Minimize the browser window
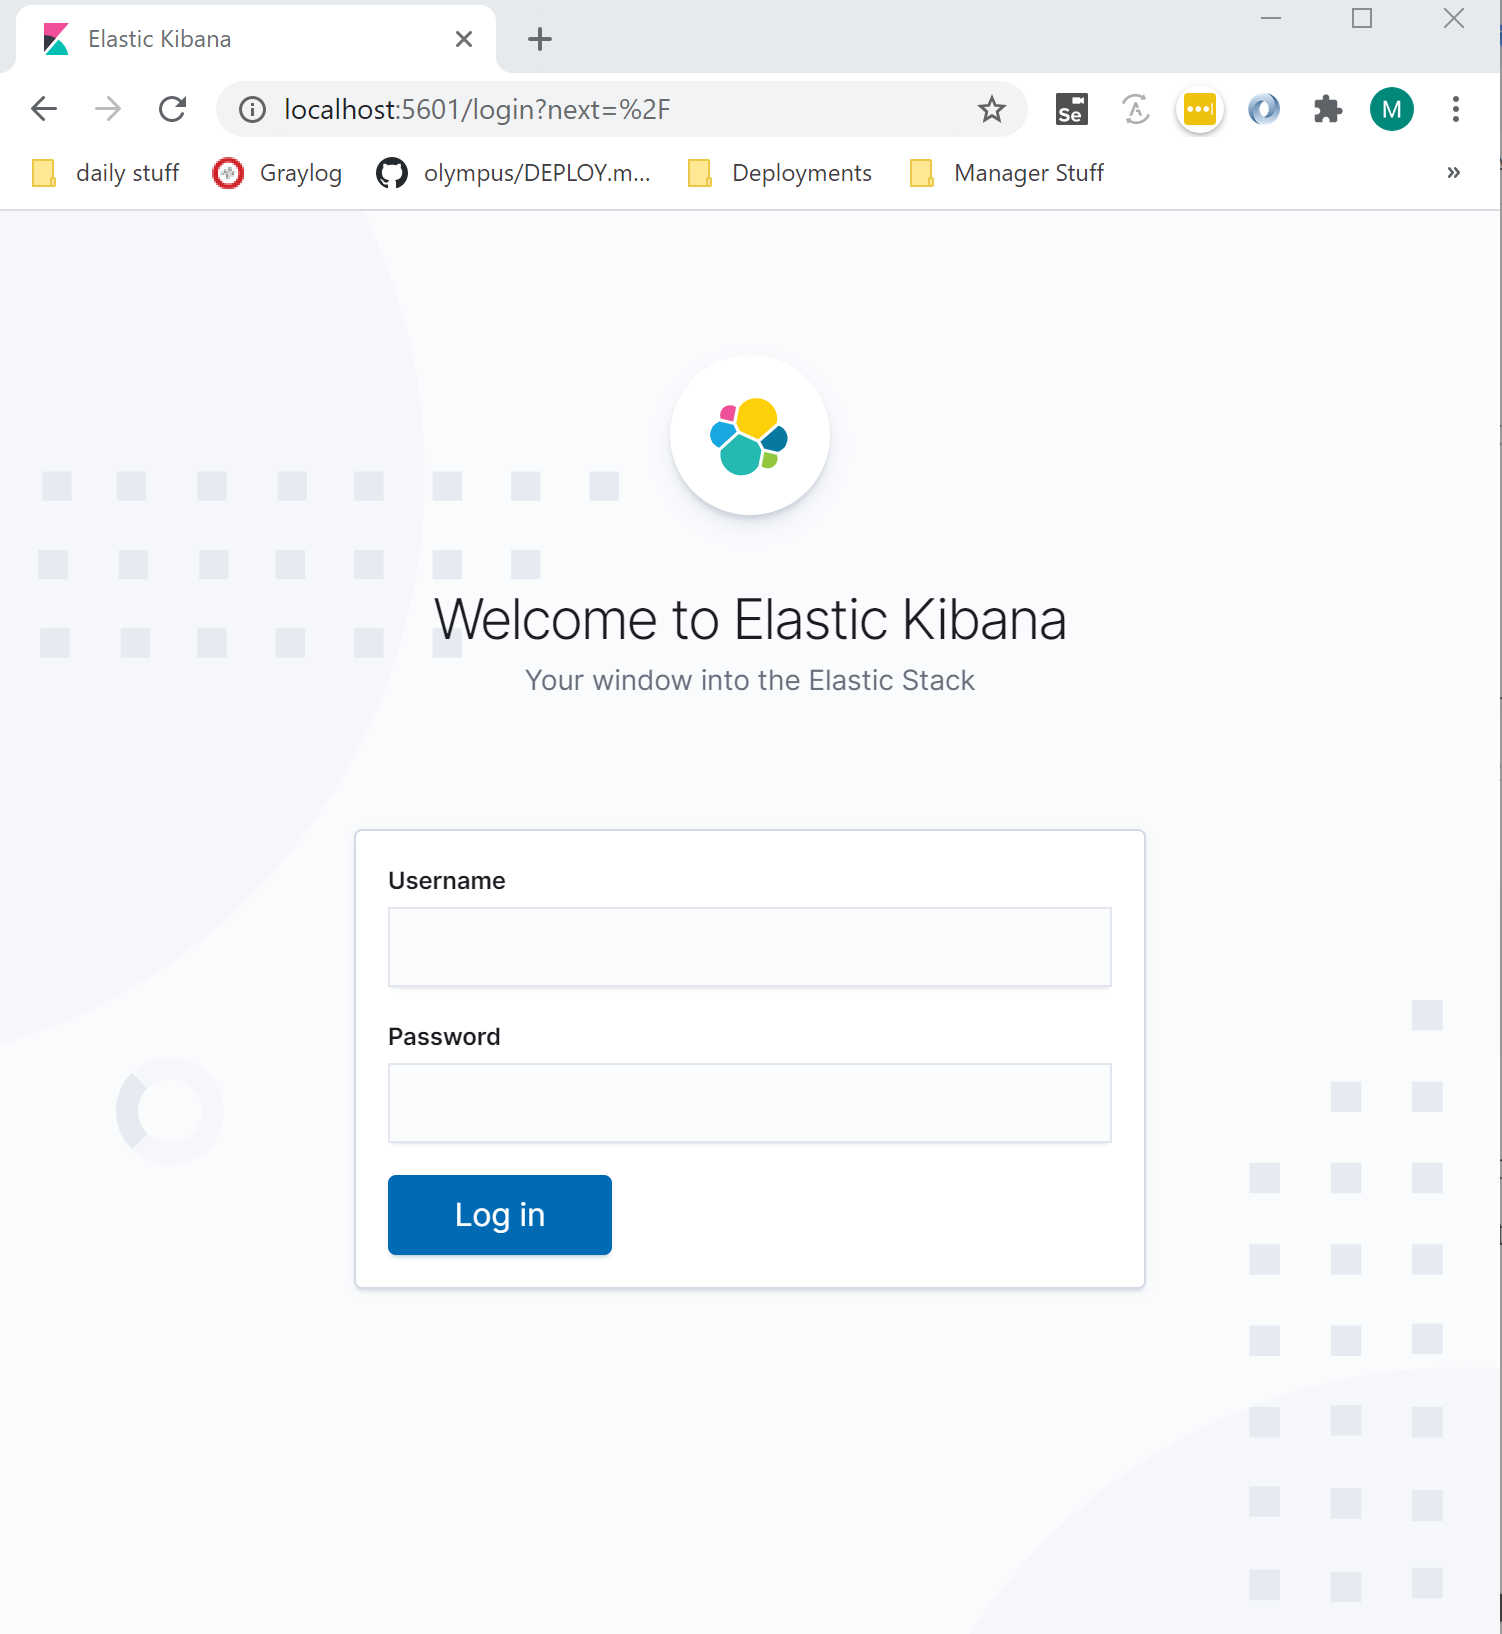The width and height of the screenshot is (1502, 1634). coord(1271,19)
